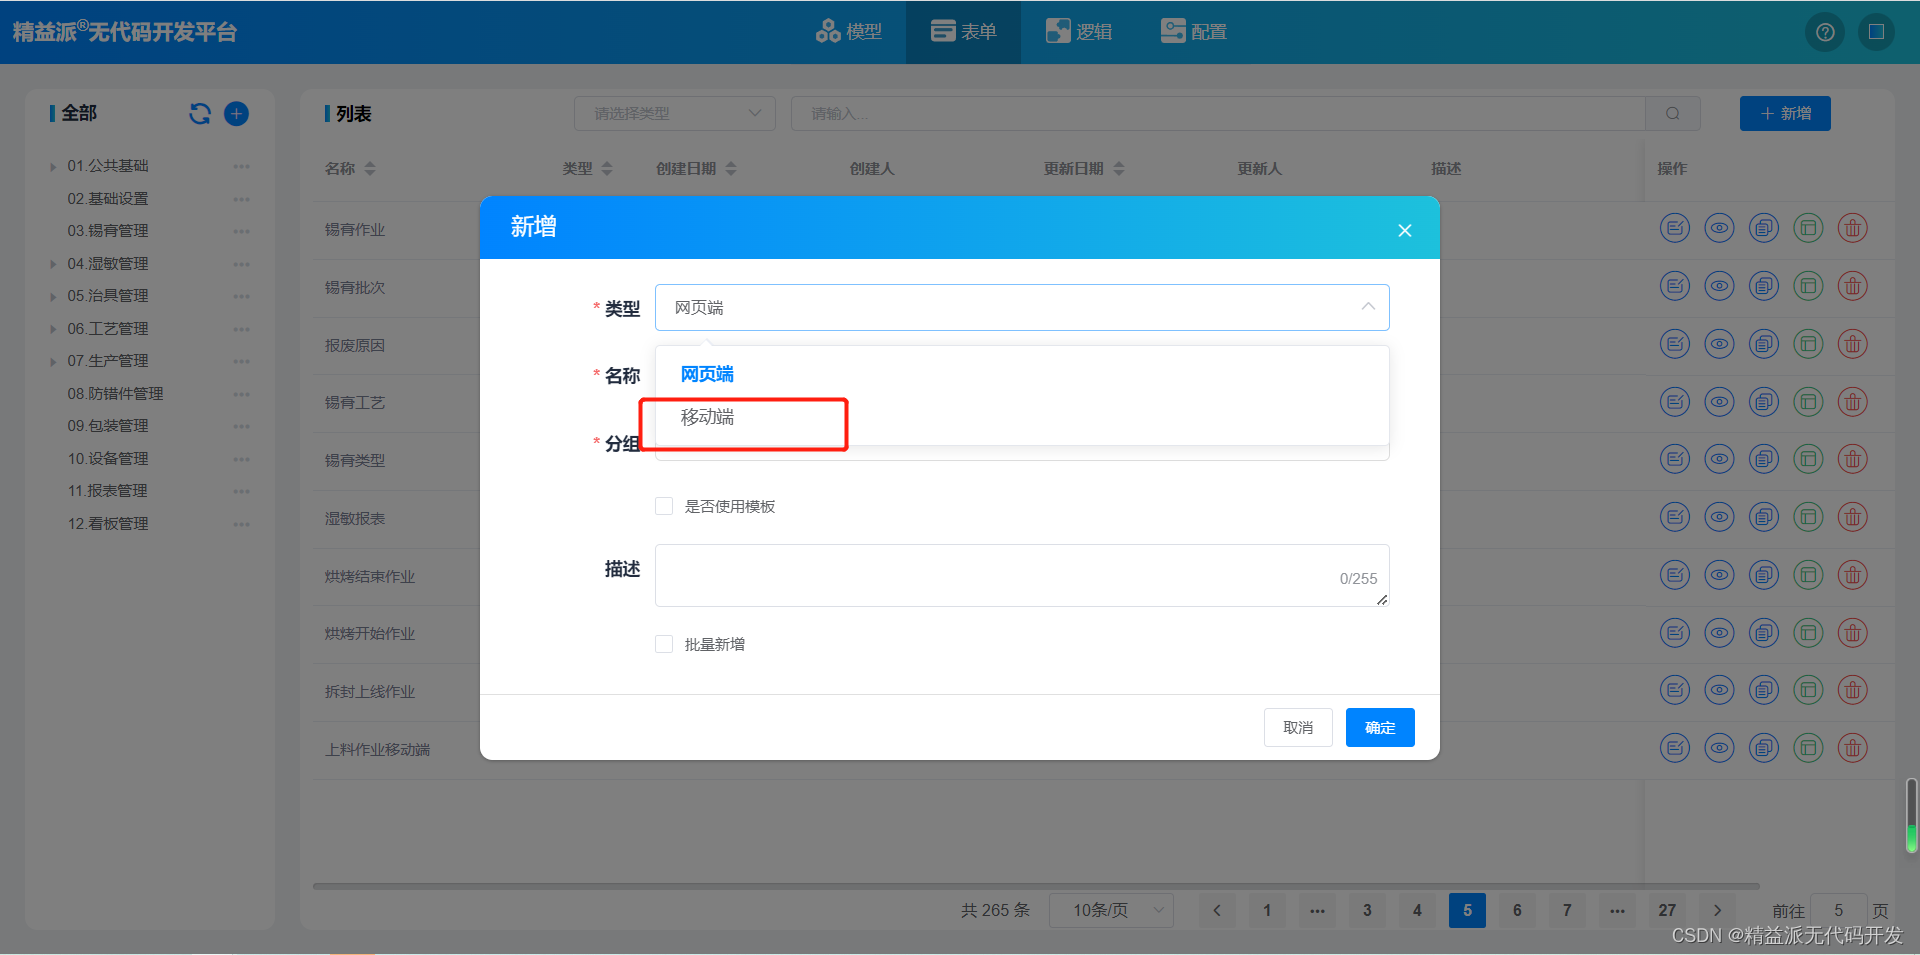1920x955 pixels.
Task: Select the 模型 module icon in top navbar
Action: click(x=828, y=31)
